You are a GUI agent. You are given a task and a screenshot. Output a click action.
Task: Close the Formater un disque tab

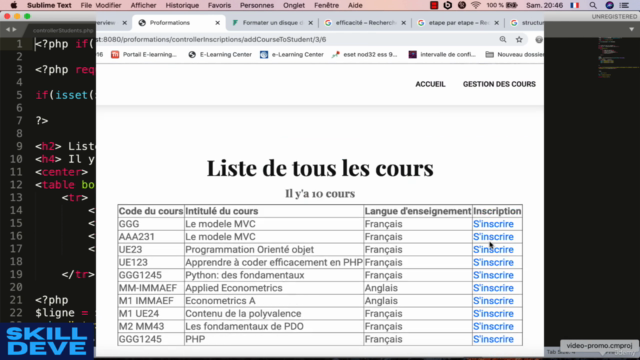(311, 23)
